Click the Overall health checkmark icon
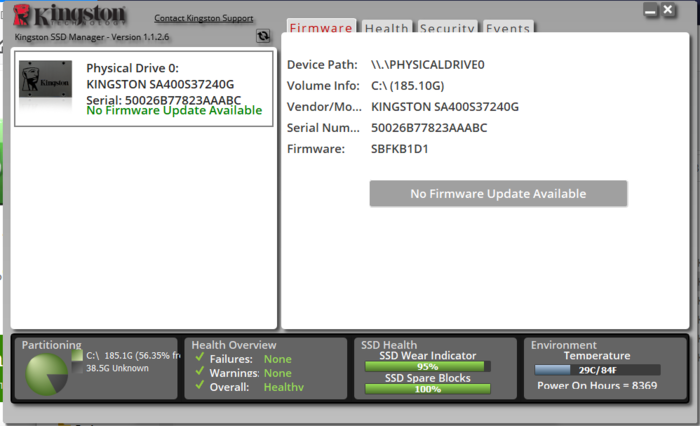Image resolution: width=700 pixels, height=426 pixels. tap(199, 386)
